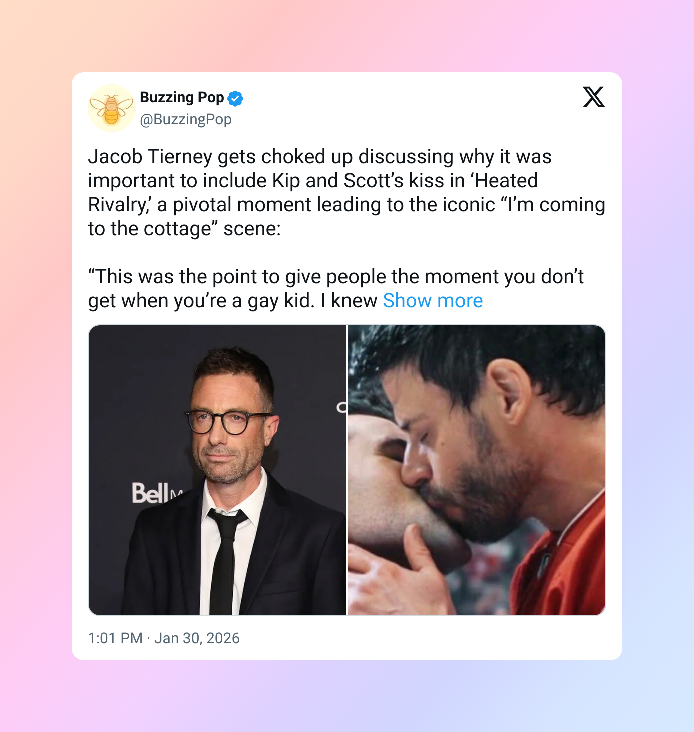Click the 1:01 PM timestamp
Viewport: 694px width, 732px height.
click(115, 638)
